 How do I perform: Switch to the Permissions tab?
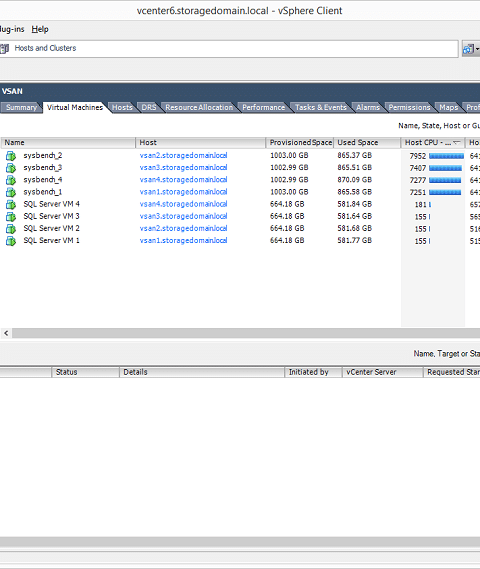[x=409, y=107]
